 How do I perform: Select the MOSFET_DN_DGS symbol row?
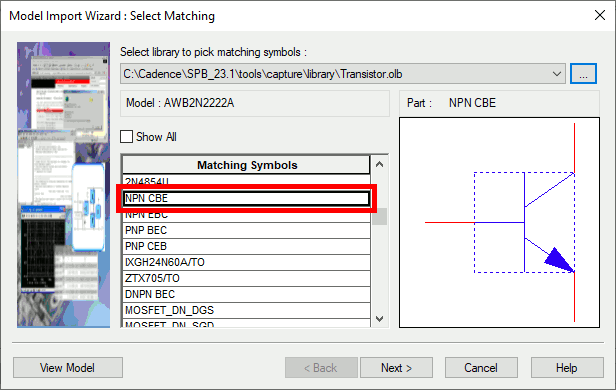click(x=247, y=310)
